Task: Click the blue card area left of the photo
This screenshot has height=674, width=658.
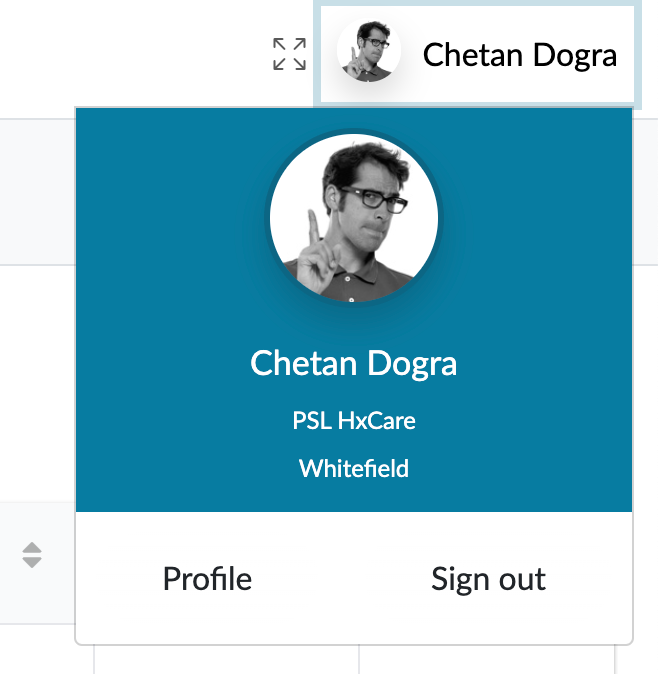Action: click(170, 220)
